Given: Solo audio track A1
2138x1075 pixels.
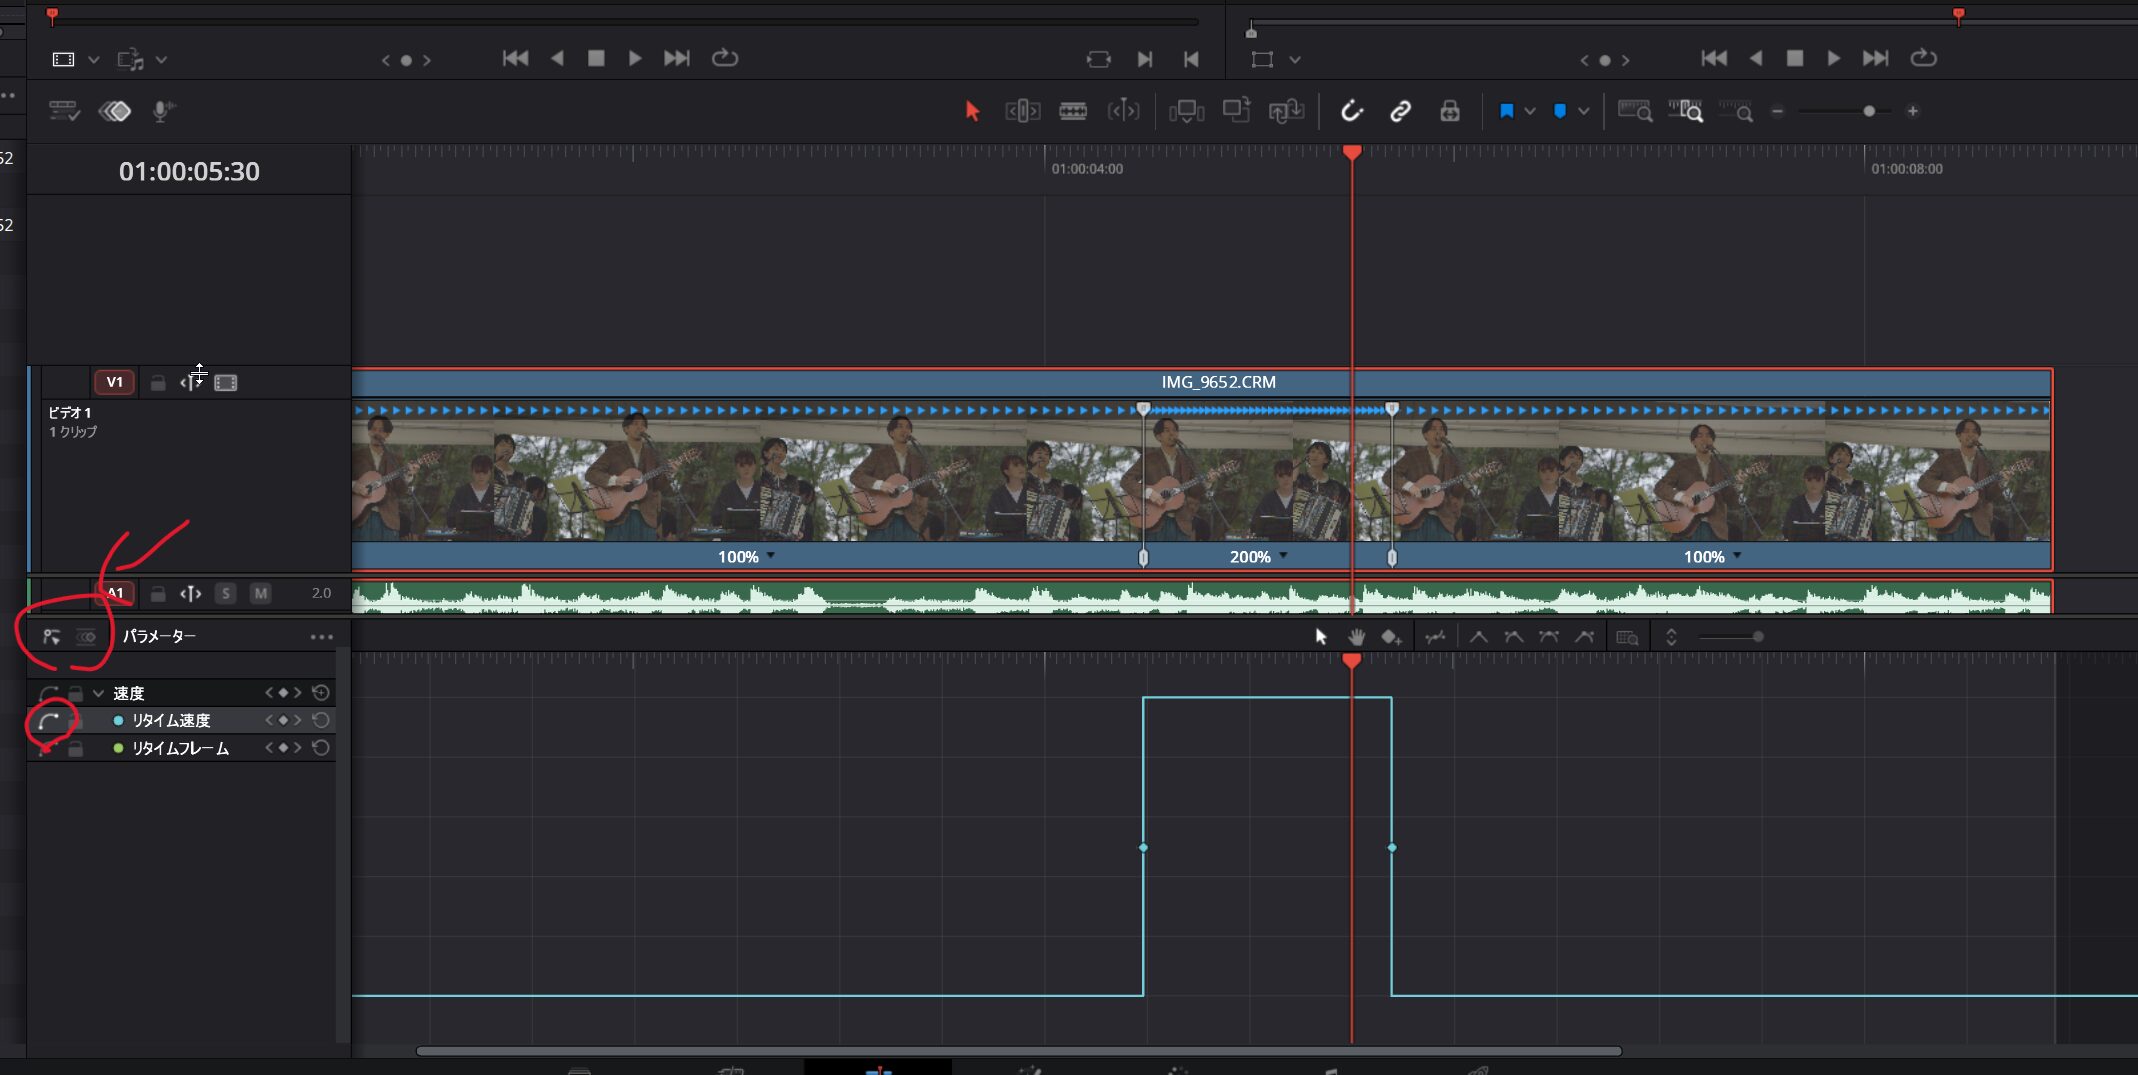Looking at the screenshot, I should [x=226, y=593].
